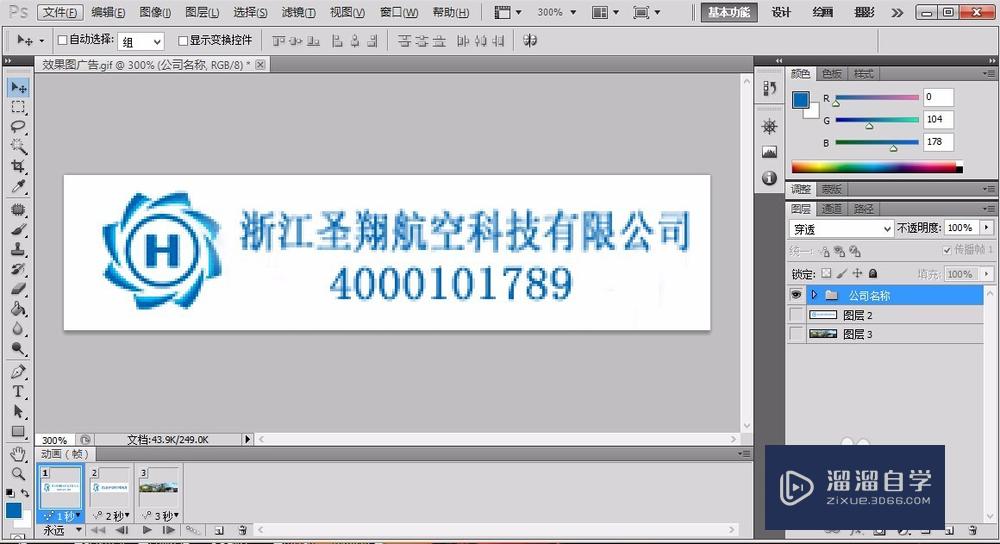
Task: Select the Horizontal Type tool
Action: pyautogui.click(x=18, y=392)
